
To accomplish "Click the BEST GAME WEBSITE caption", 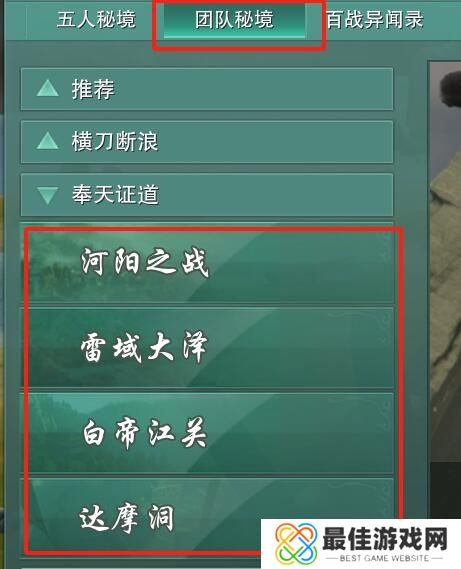I will (x=384, y=558).
